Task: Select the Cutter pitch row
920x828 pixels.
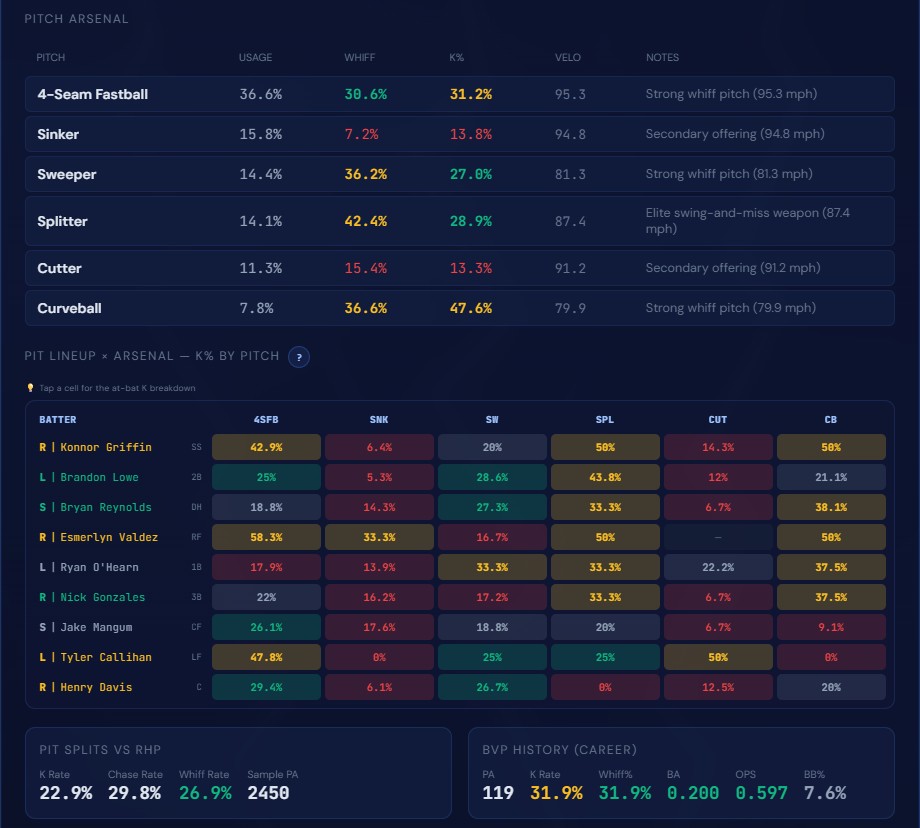Action: pyautogui.click(x=459, y=268)
